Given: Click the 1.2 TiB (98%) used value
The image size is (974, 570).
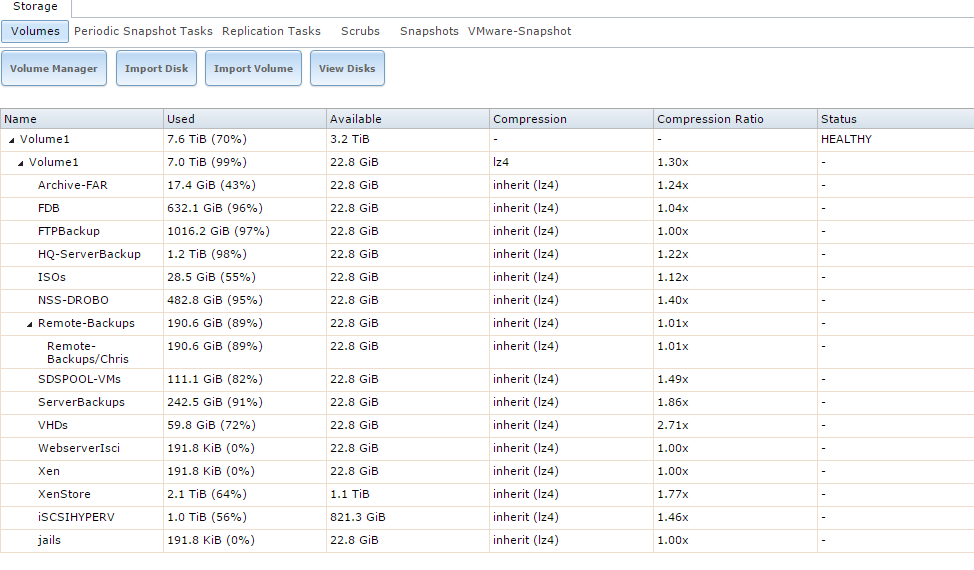Looking at the screenshot, I should (x=207, y=254).
